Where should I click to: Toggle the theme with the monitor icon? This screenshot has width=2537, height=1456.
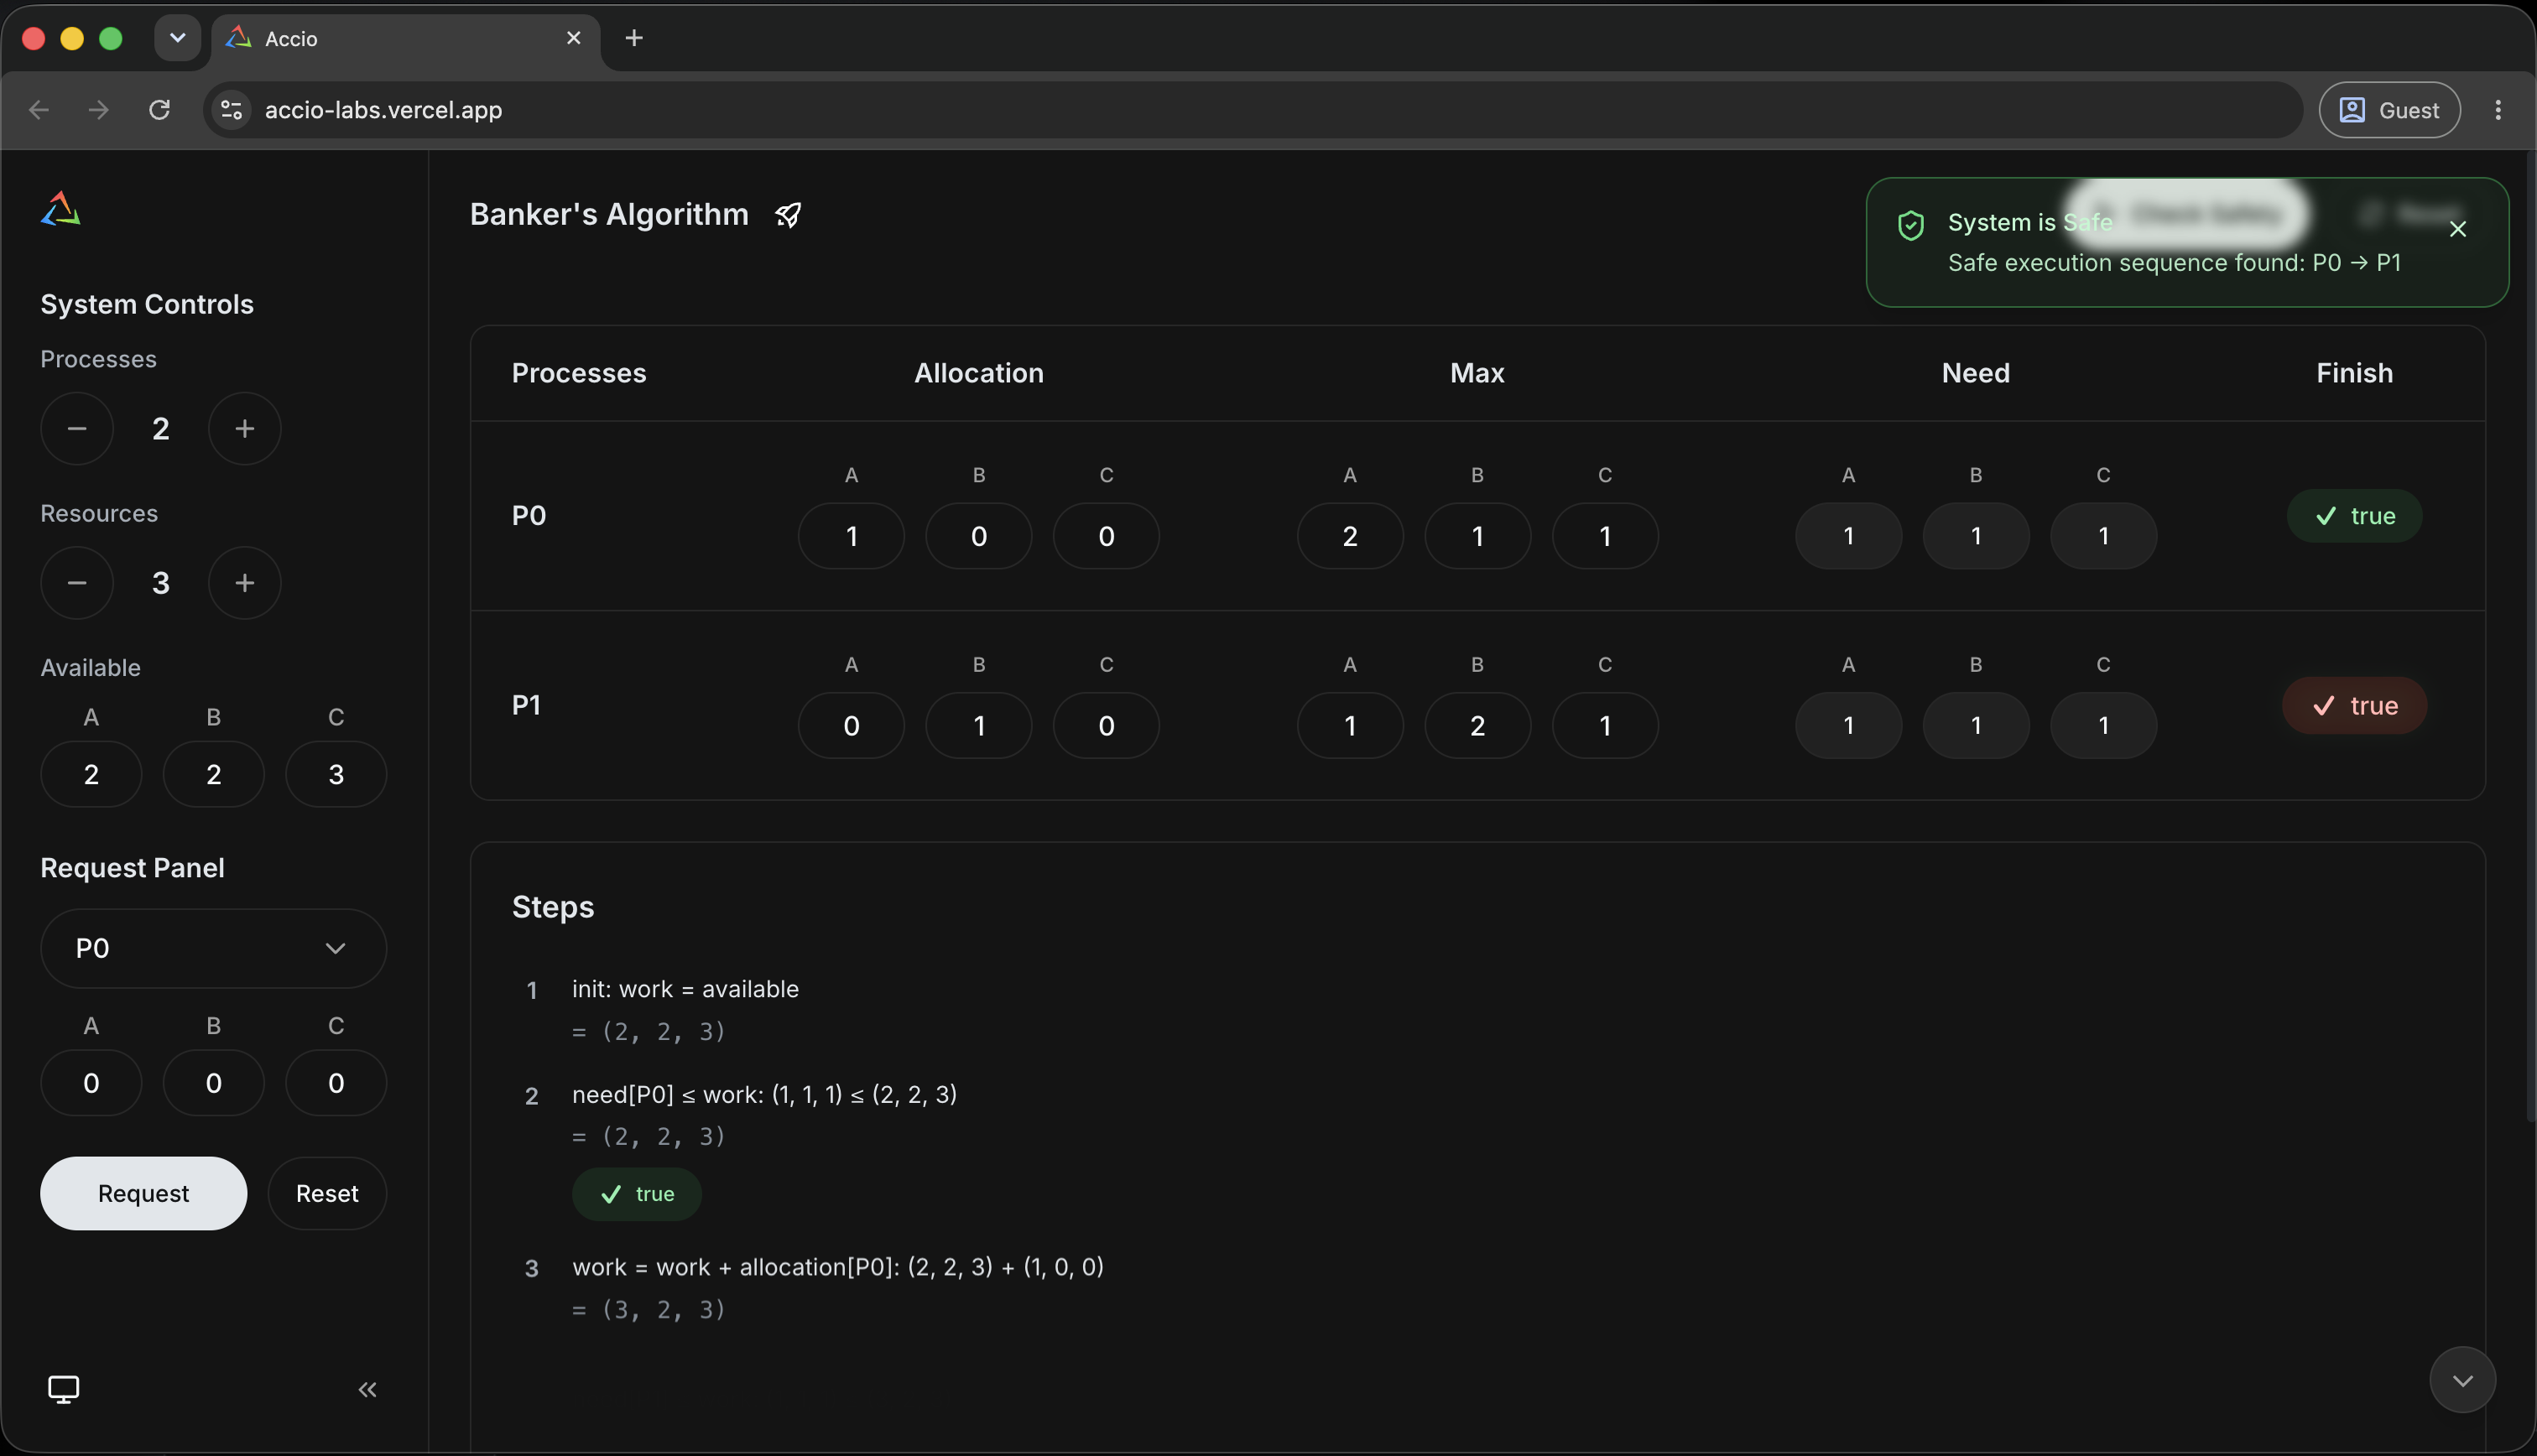coord(64,1389)
